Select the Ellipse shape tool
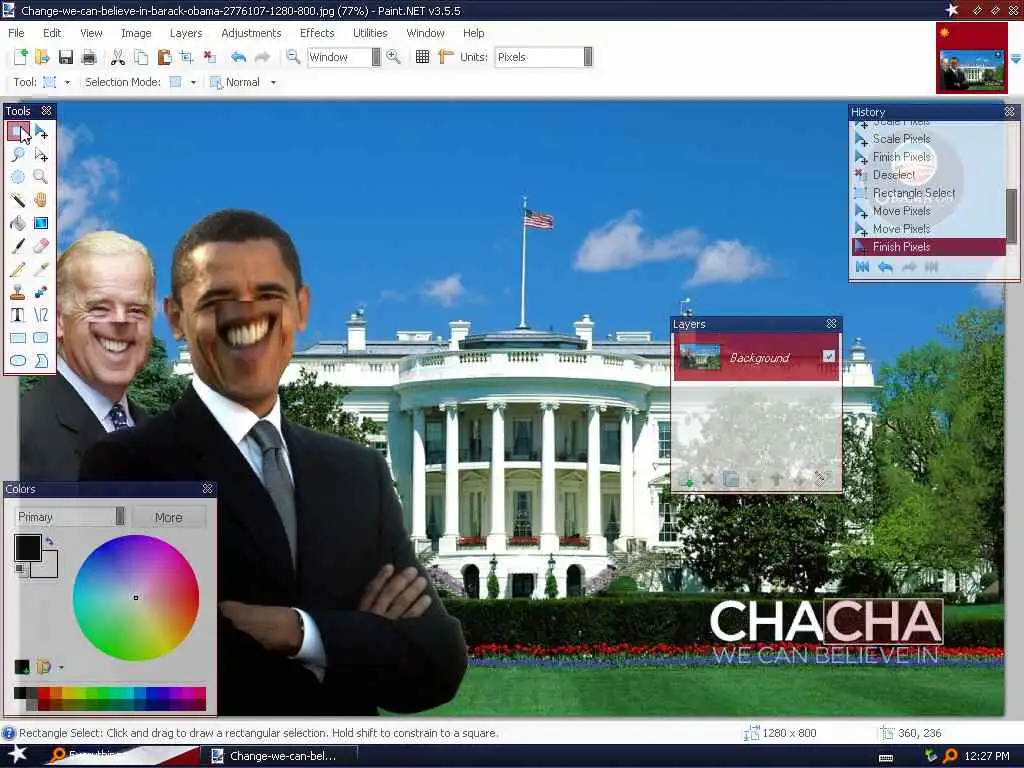This screenshot has width=1024, height=768. [x=18, y=360]
